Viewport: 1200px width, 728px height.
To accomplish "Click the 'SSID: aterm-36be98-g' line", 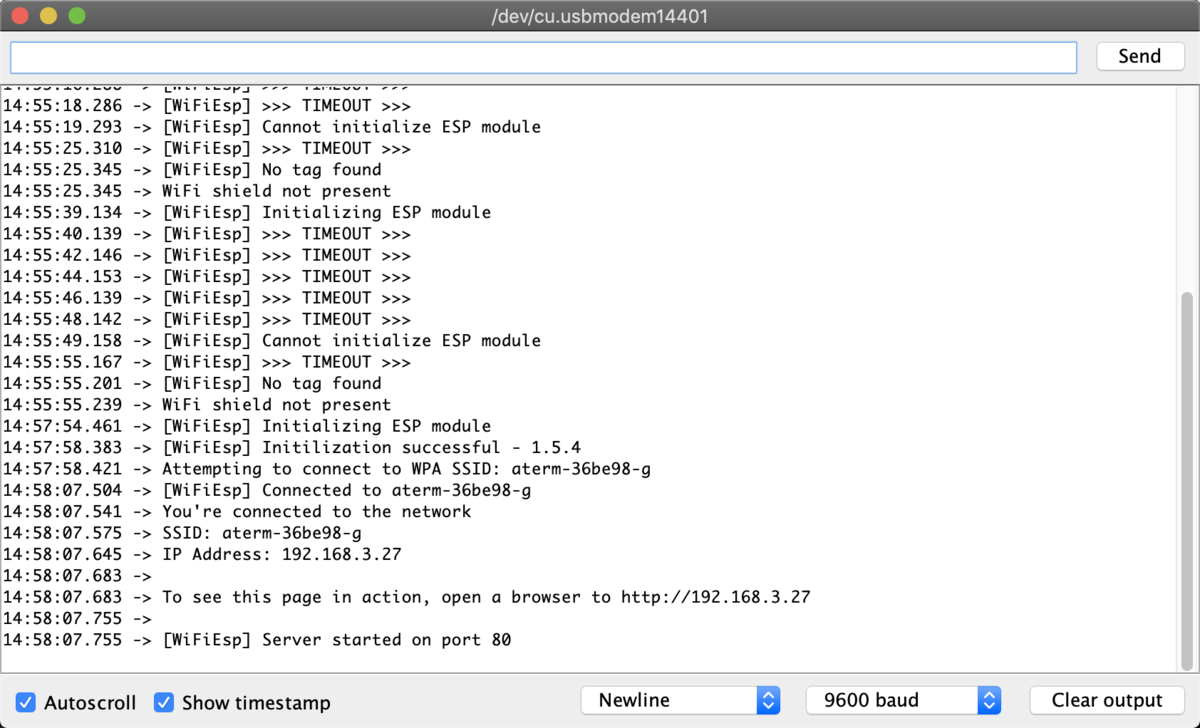I will (x=182, y=533).
